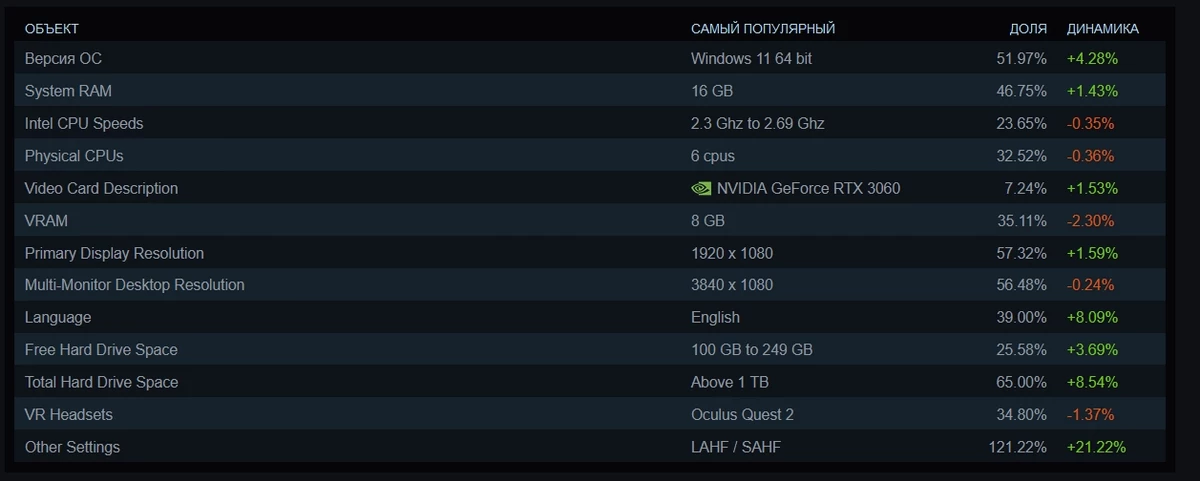Click the САМЫЙ ПОПУЛЯРНЫЙ column header

(763, 29)
